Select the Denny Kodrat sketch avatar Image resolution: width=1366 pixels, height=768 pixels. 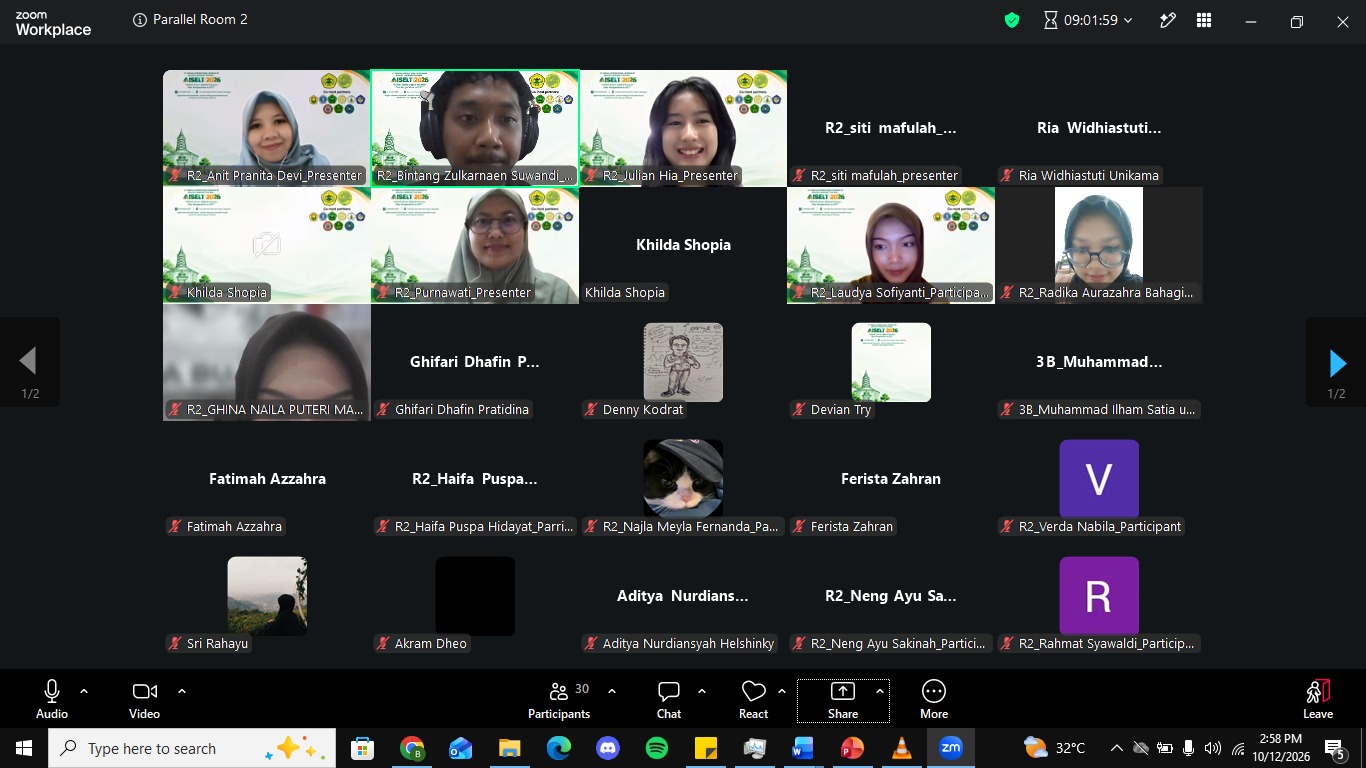[683, 362]
